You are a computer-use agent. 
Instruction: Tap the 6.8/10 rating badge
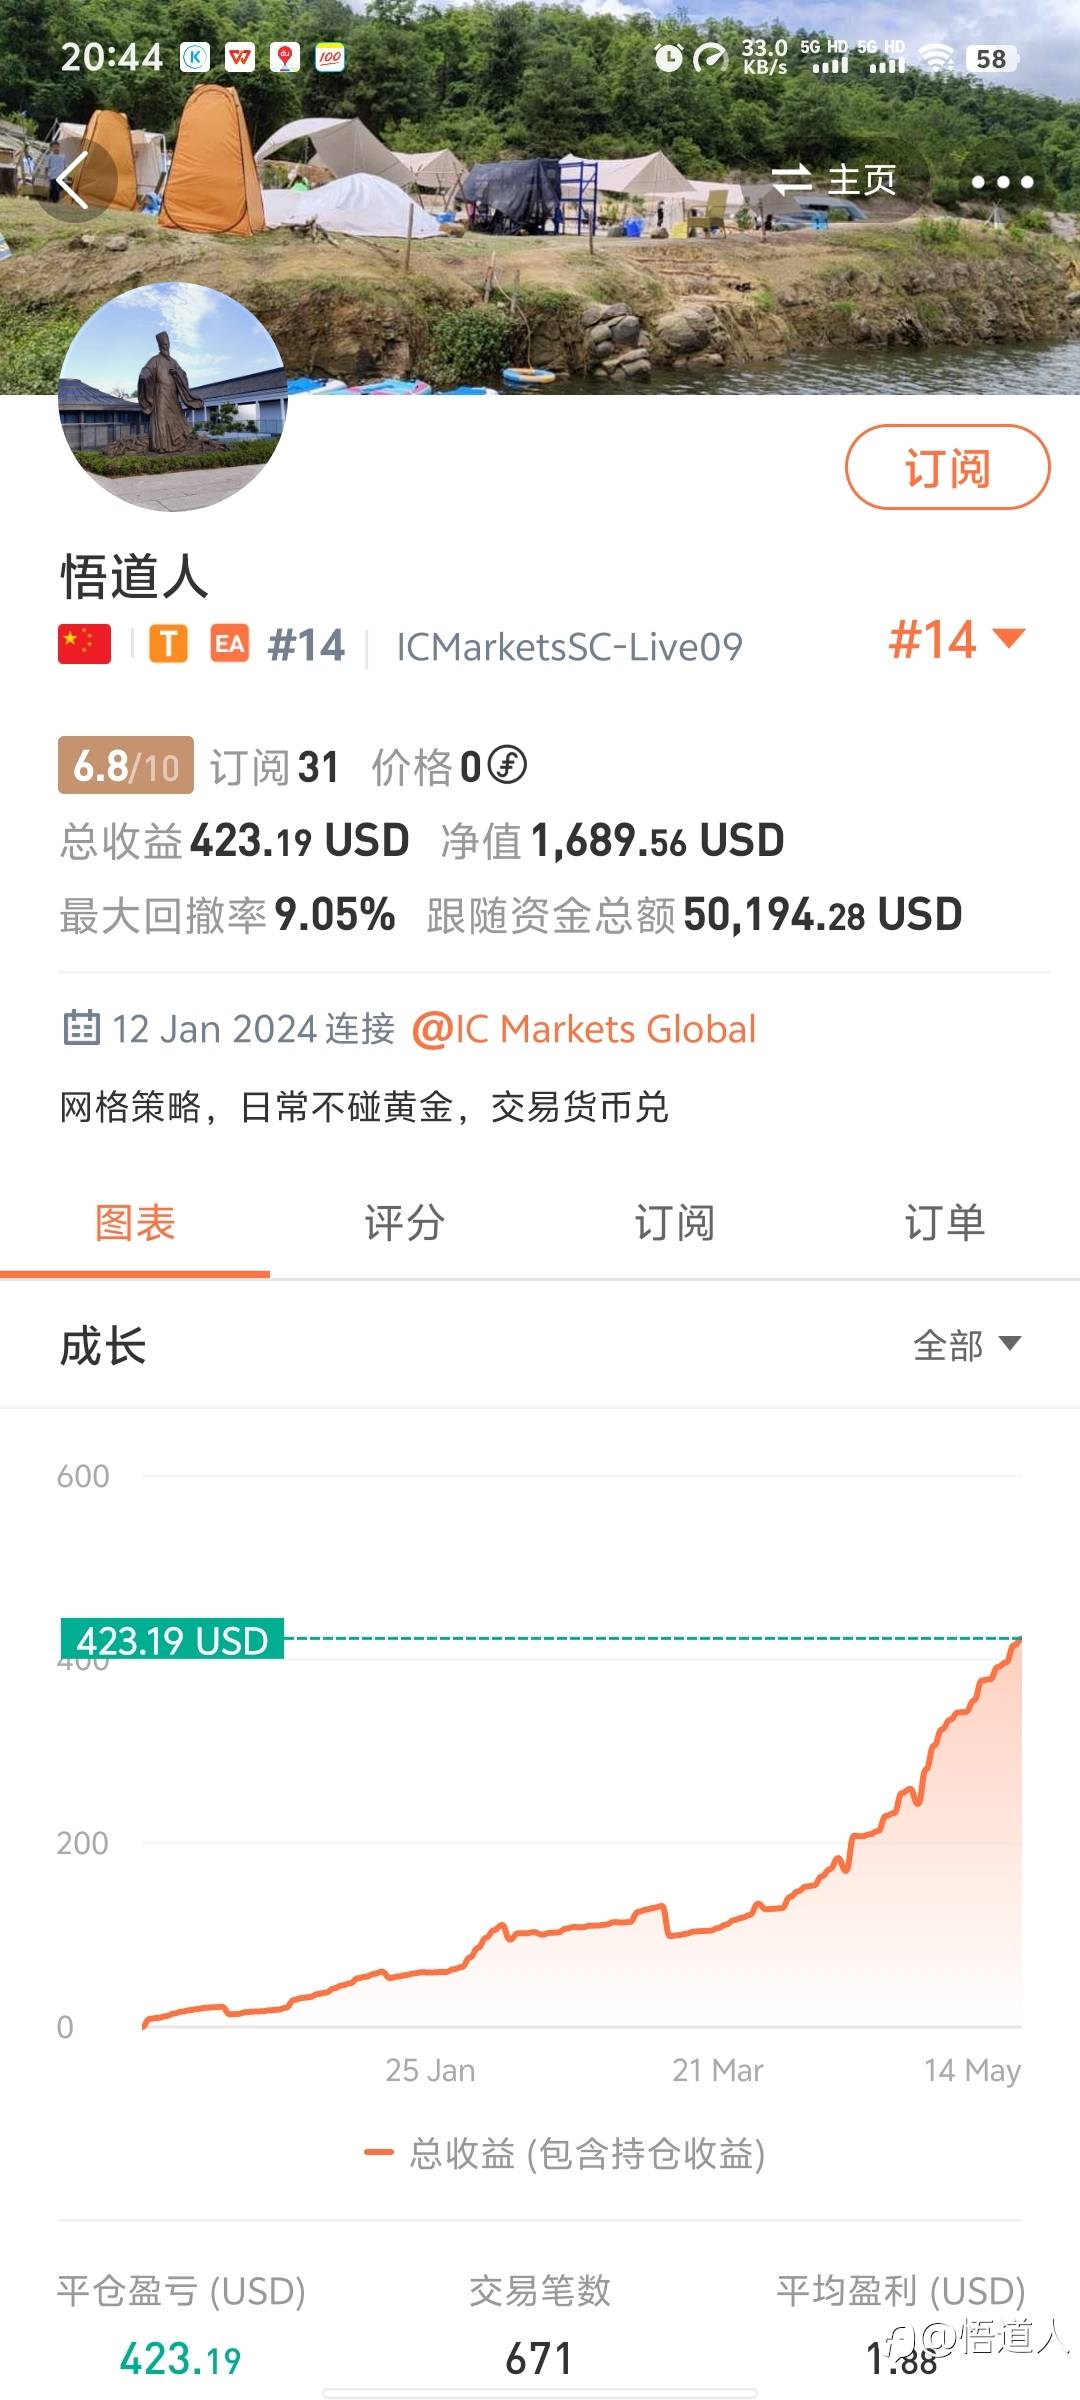coord(126,766)
